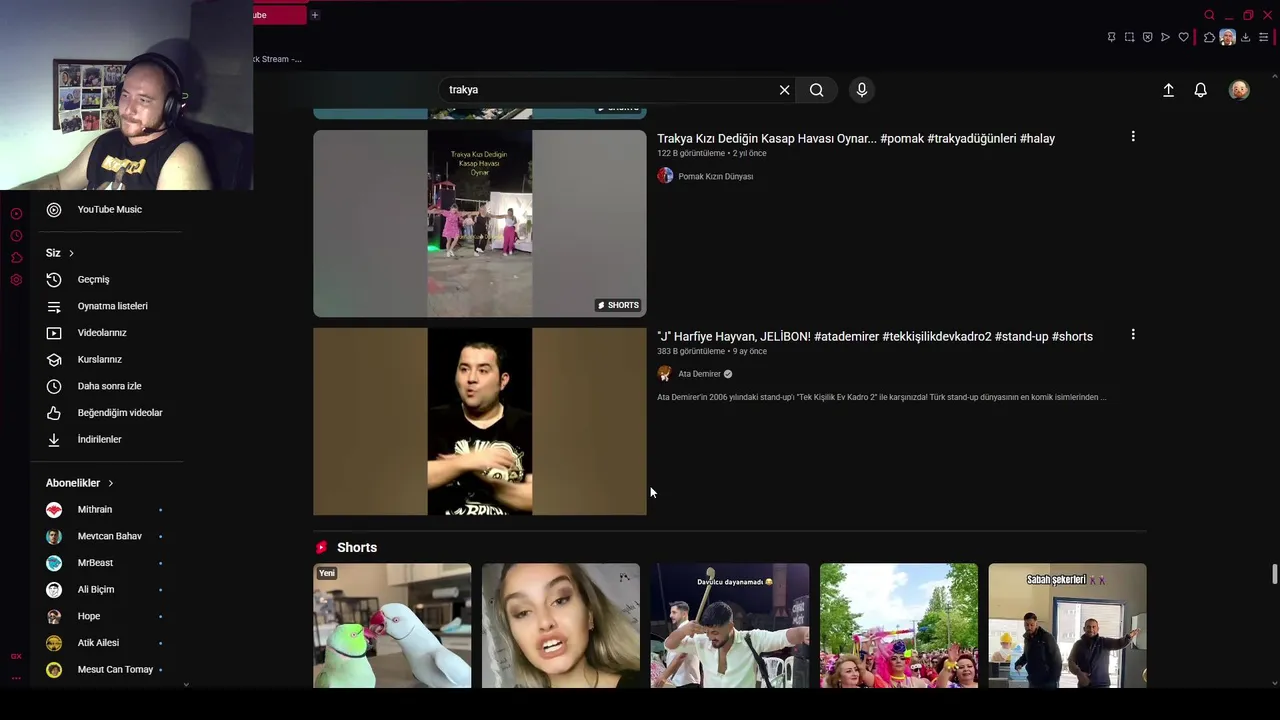Open YouTube Music from the sidebar

tap(107, 209)
